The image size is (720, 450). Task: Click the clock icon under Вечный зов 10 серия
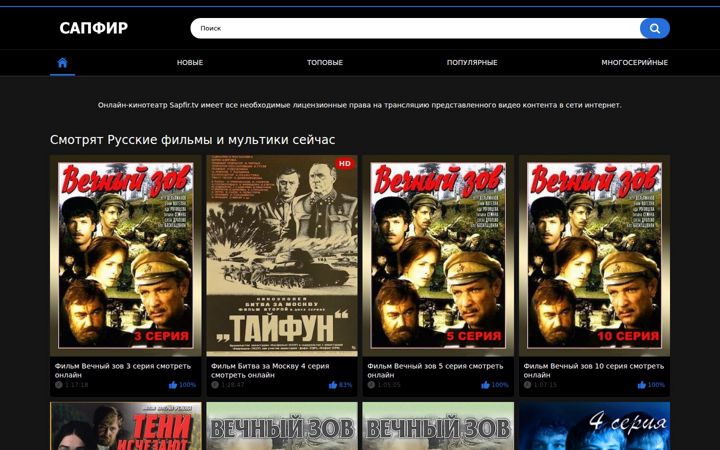click(x=527, y=385)
